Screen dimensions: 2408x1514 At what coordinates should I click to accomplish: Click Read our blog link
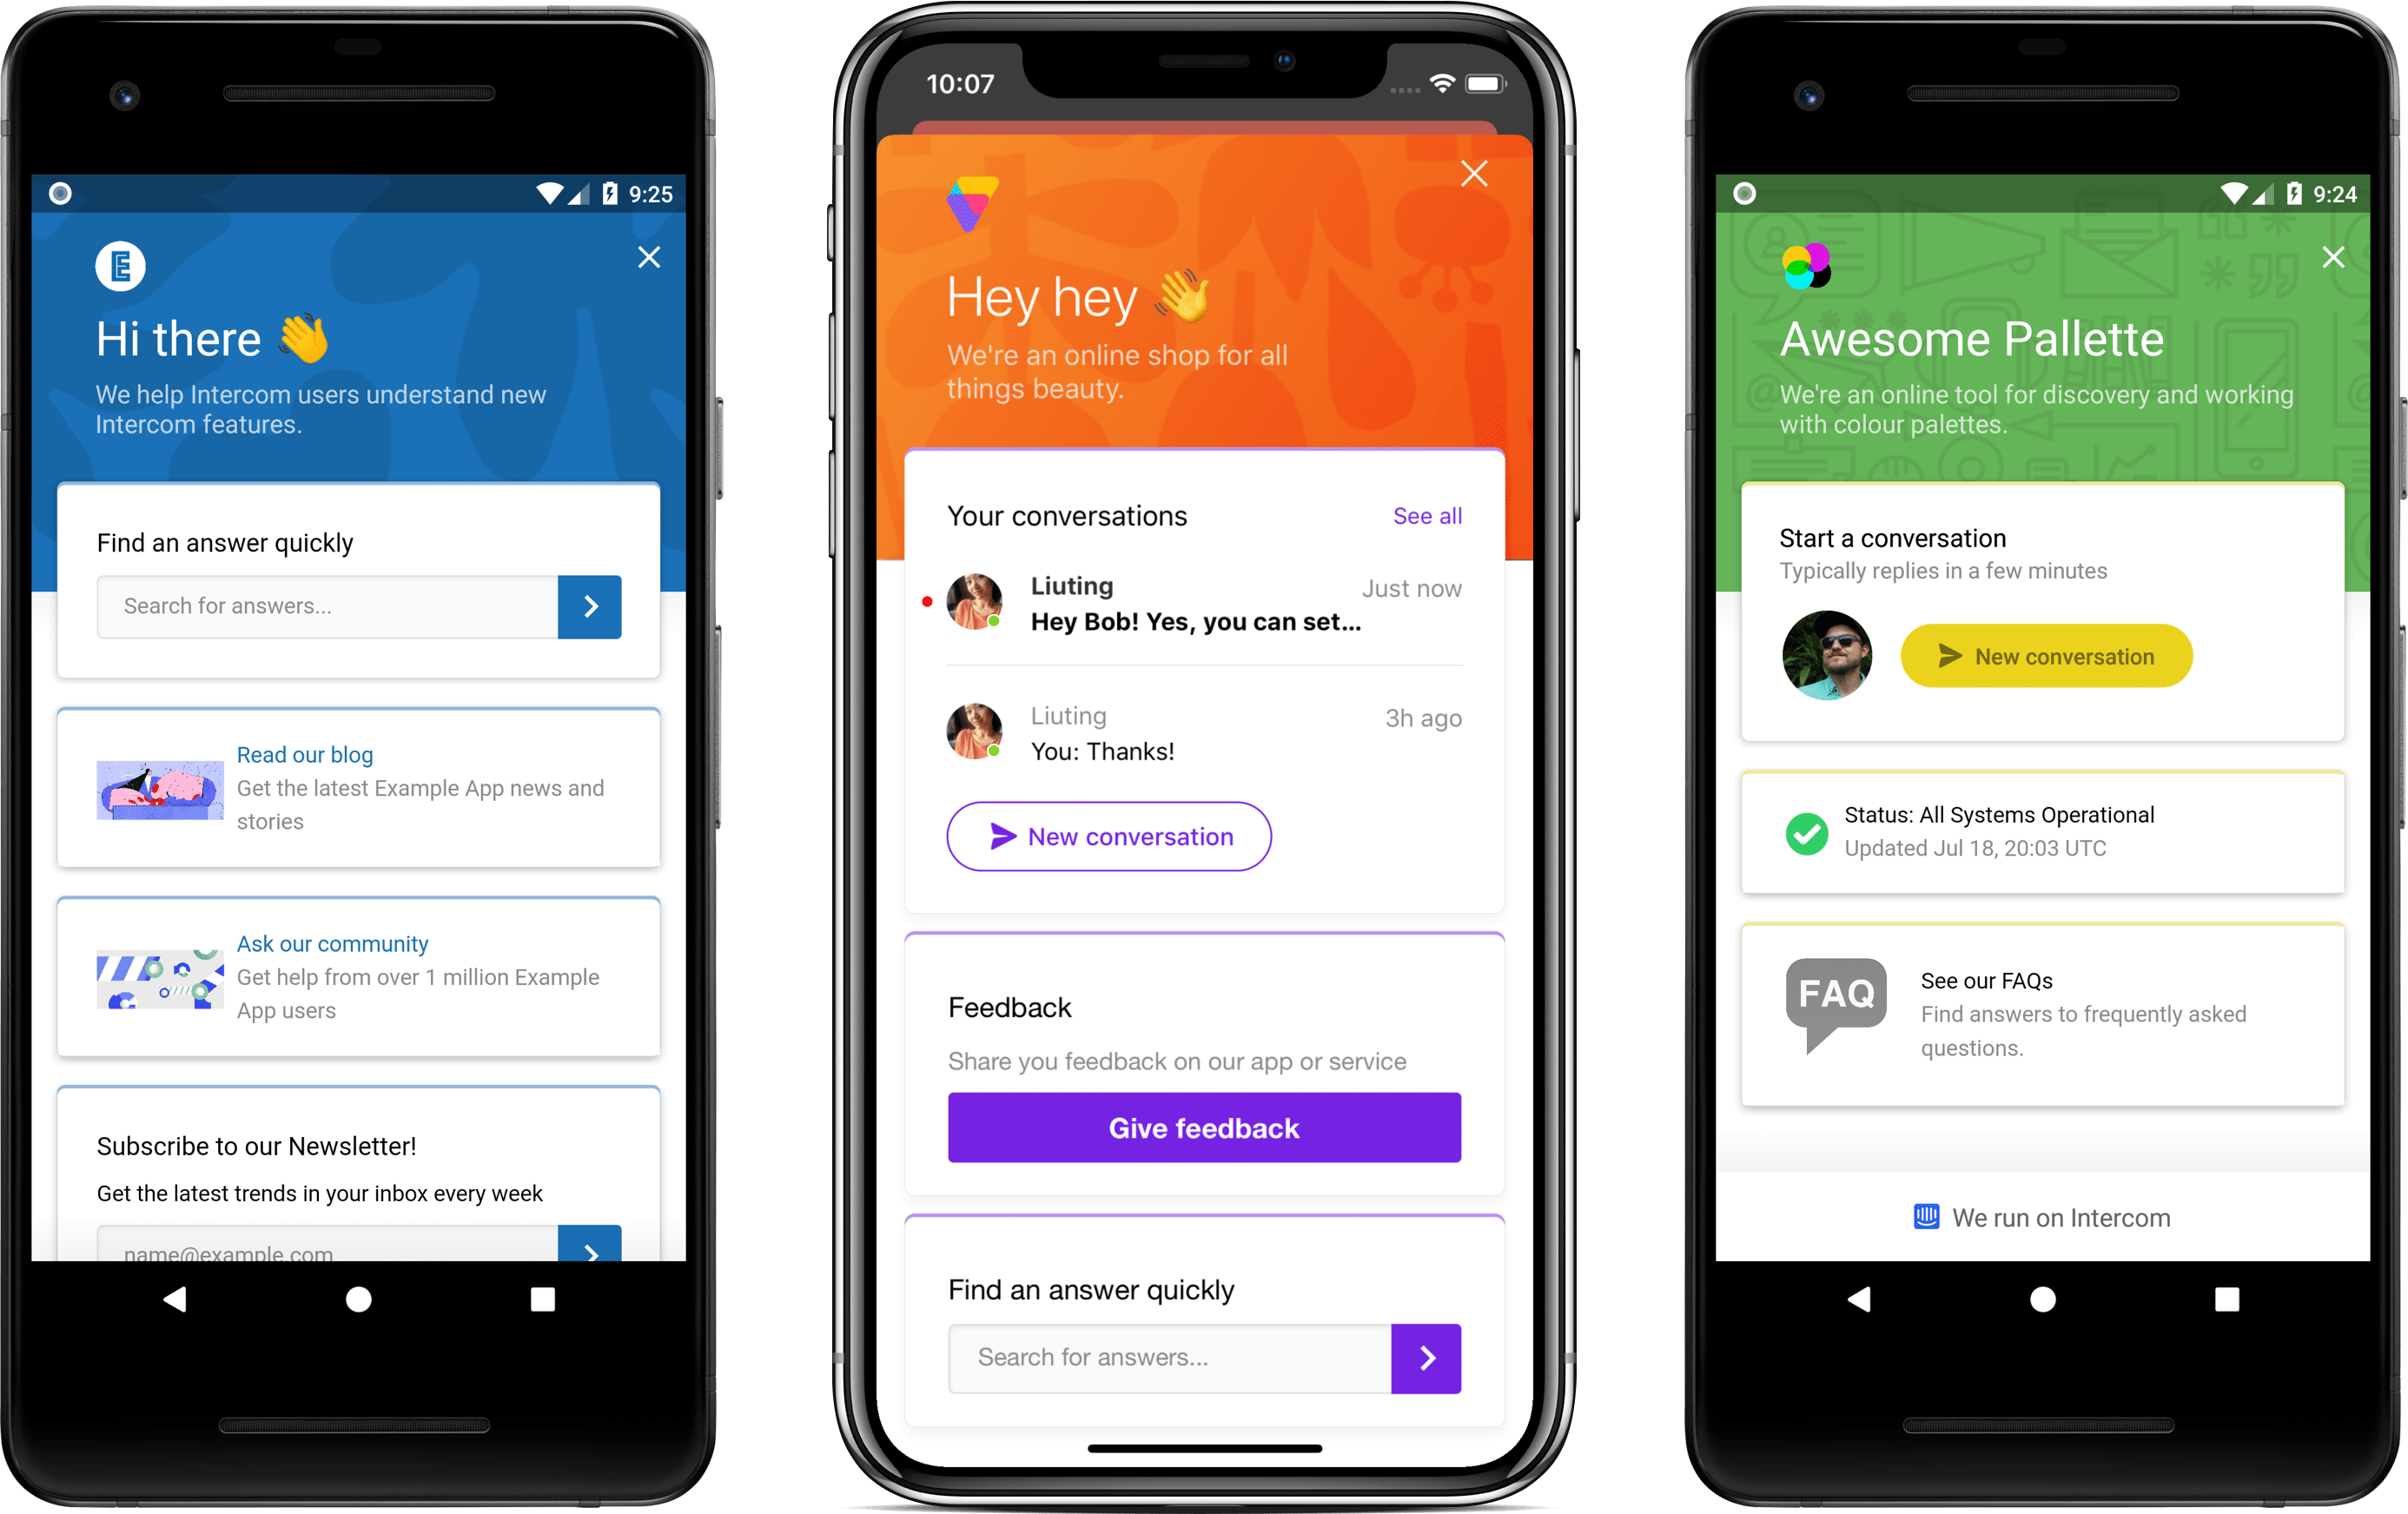305,755
